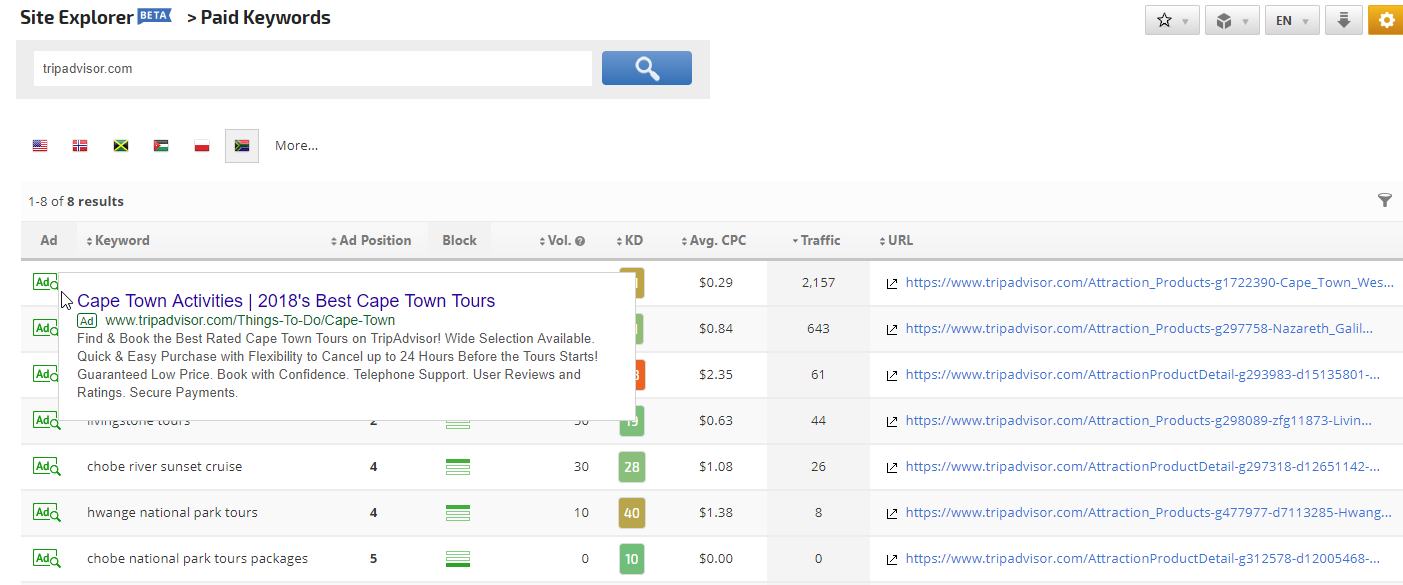Screen dimensions: 1403x585
Task: Focus the tripadvisor.com search field
Action: point(312,69)
